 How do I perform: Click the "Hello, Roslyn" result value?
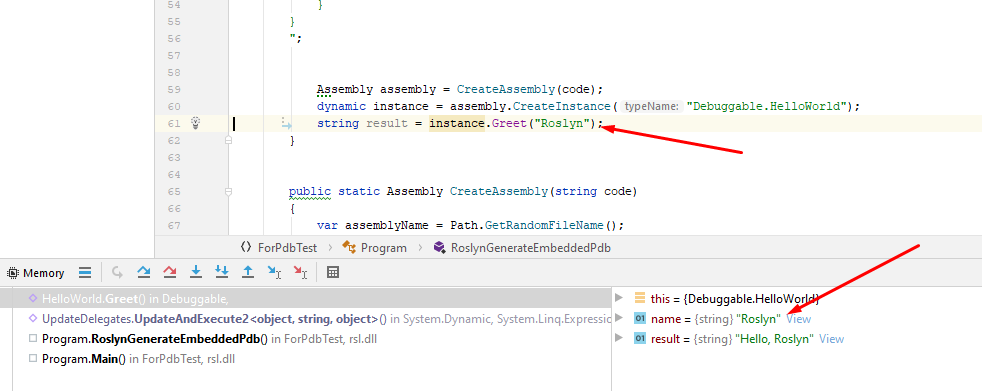[774, 339]
